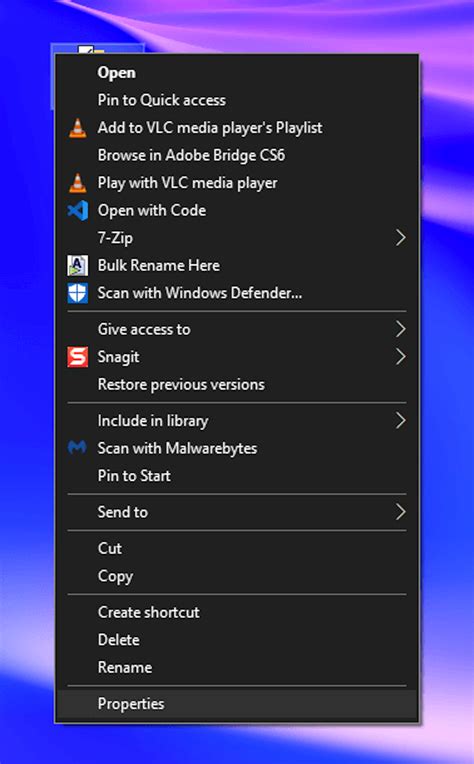Click the Bulk Rename Here icon
This screenshot has height=764, width=474.
(77, 266)
